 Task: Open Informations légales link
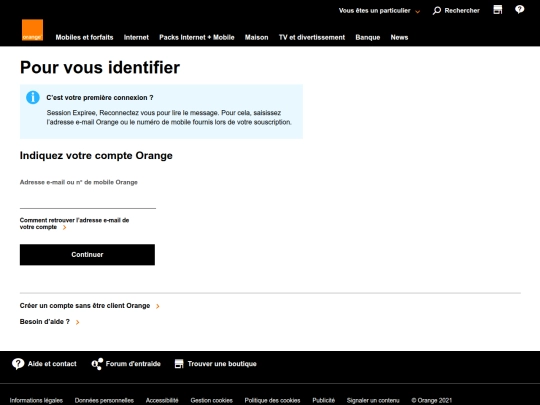[36, 401]
